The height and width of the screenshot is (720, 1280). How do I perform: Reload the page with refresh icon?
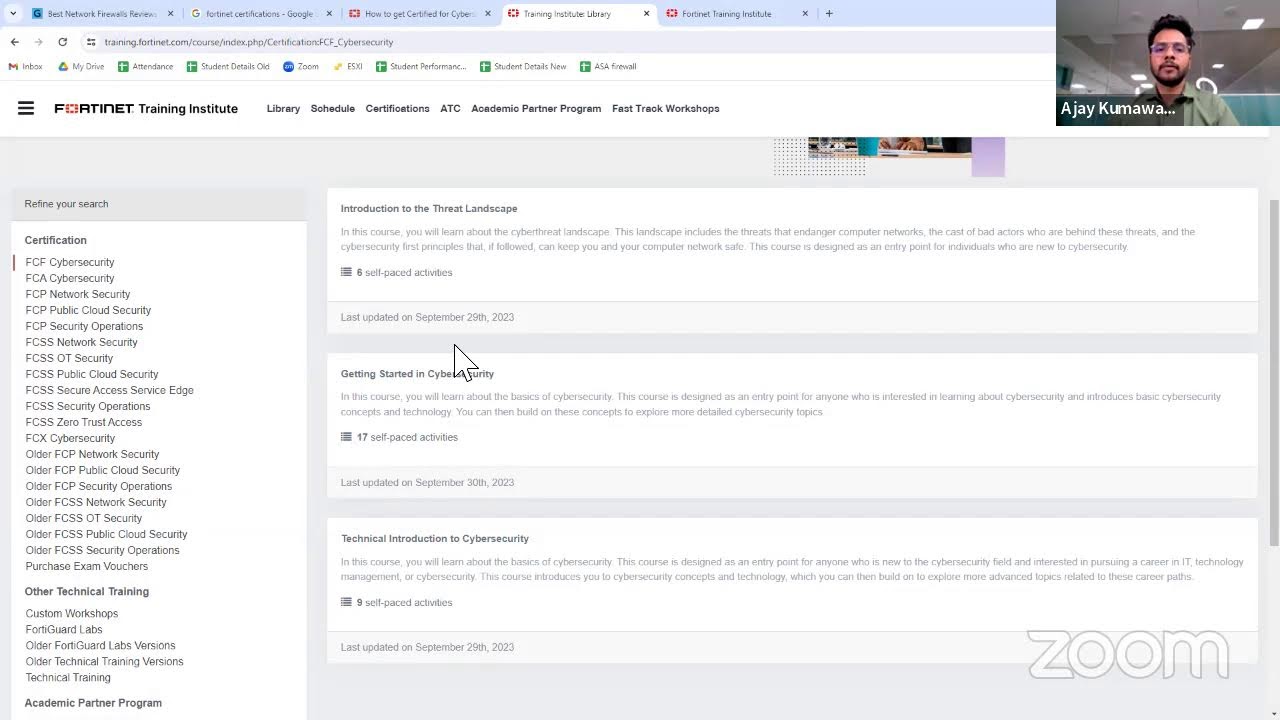tap(62, 42)
